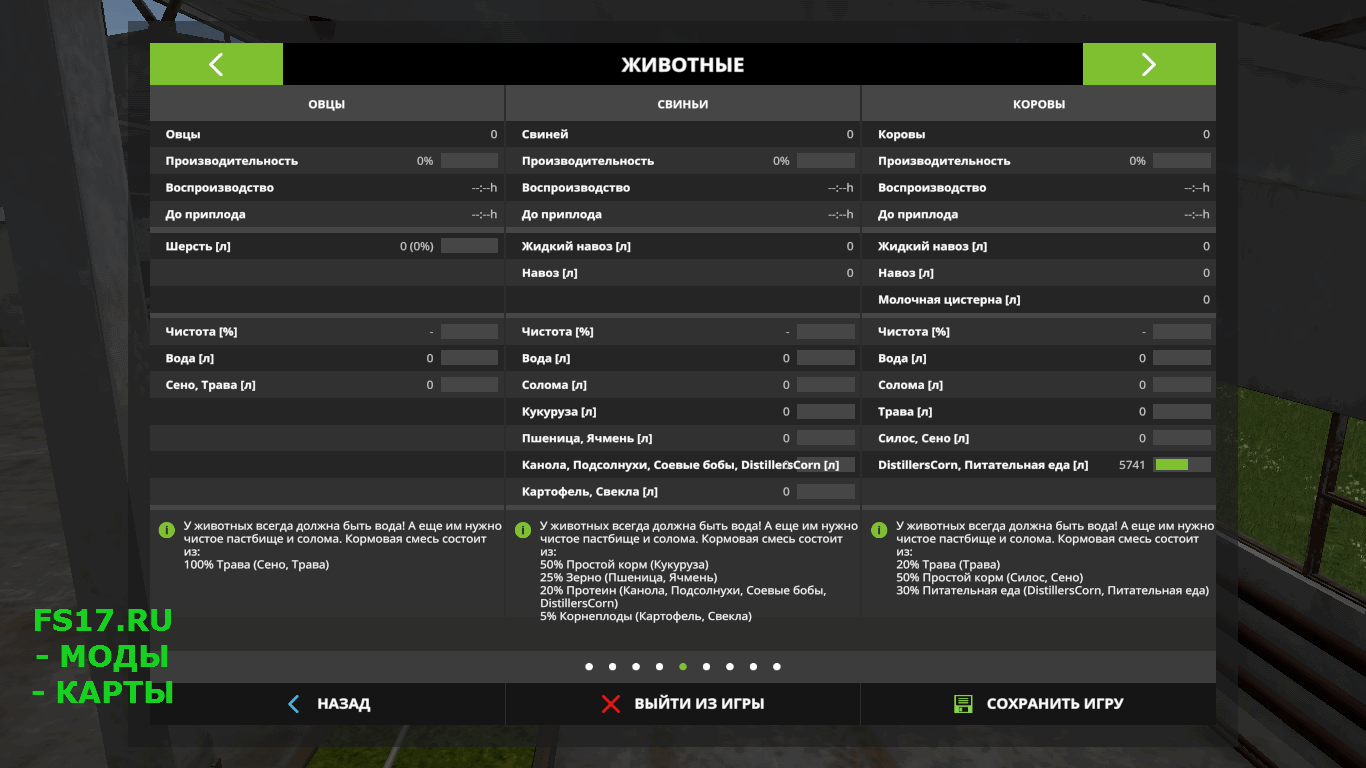
Task: Click the Животные page title
Action: (x=683, y=65)
